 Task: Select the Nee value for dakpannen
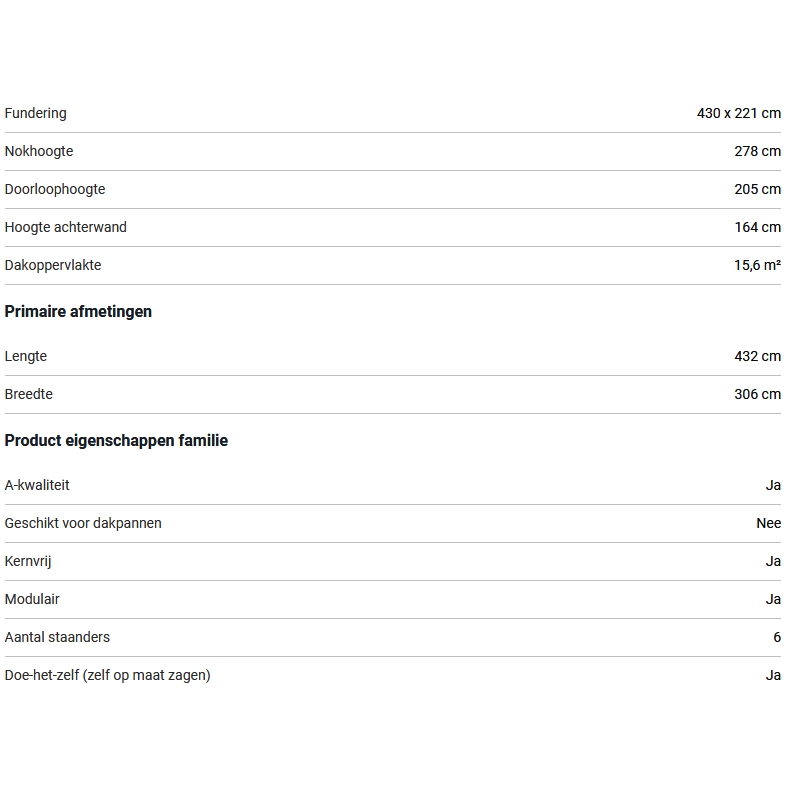768,524
